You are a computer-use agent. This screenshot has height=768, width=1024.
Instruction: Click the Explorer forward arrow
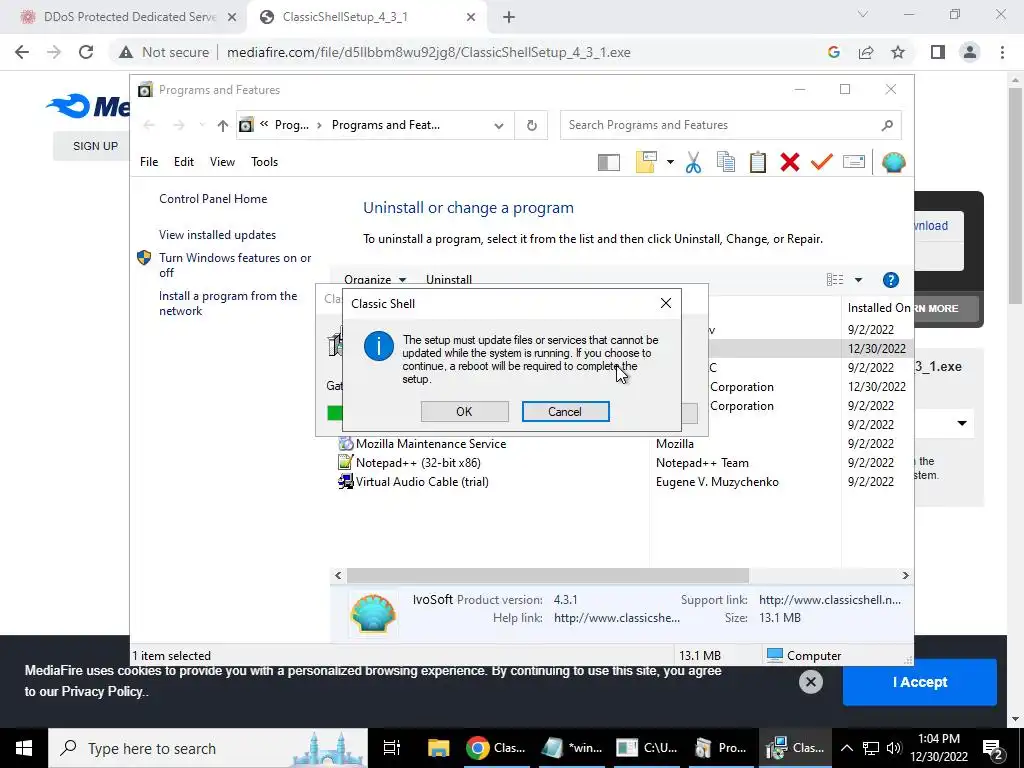179,125
